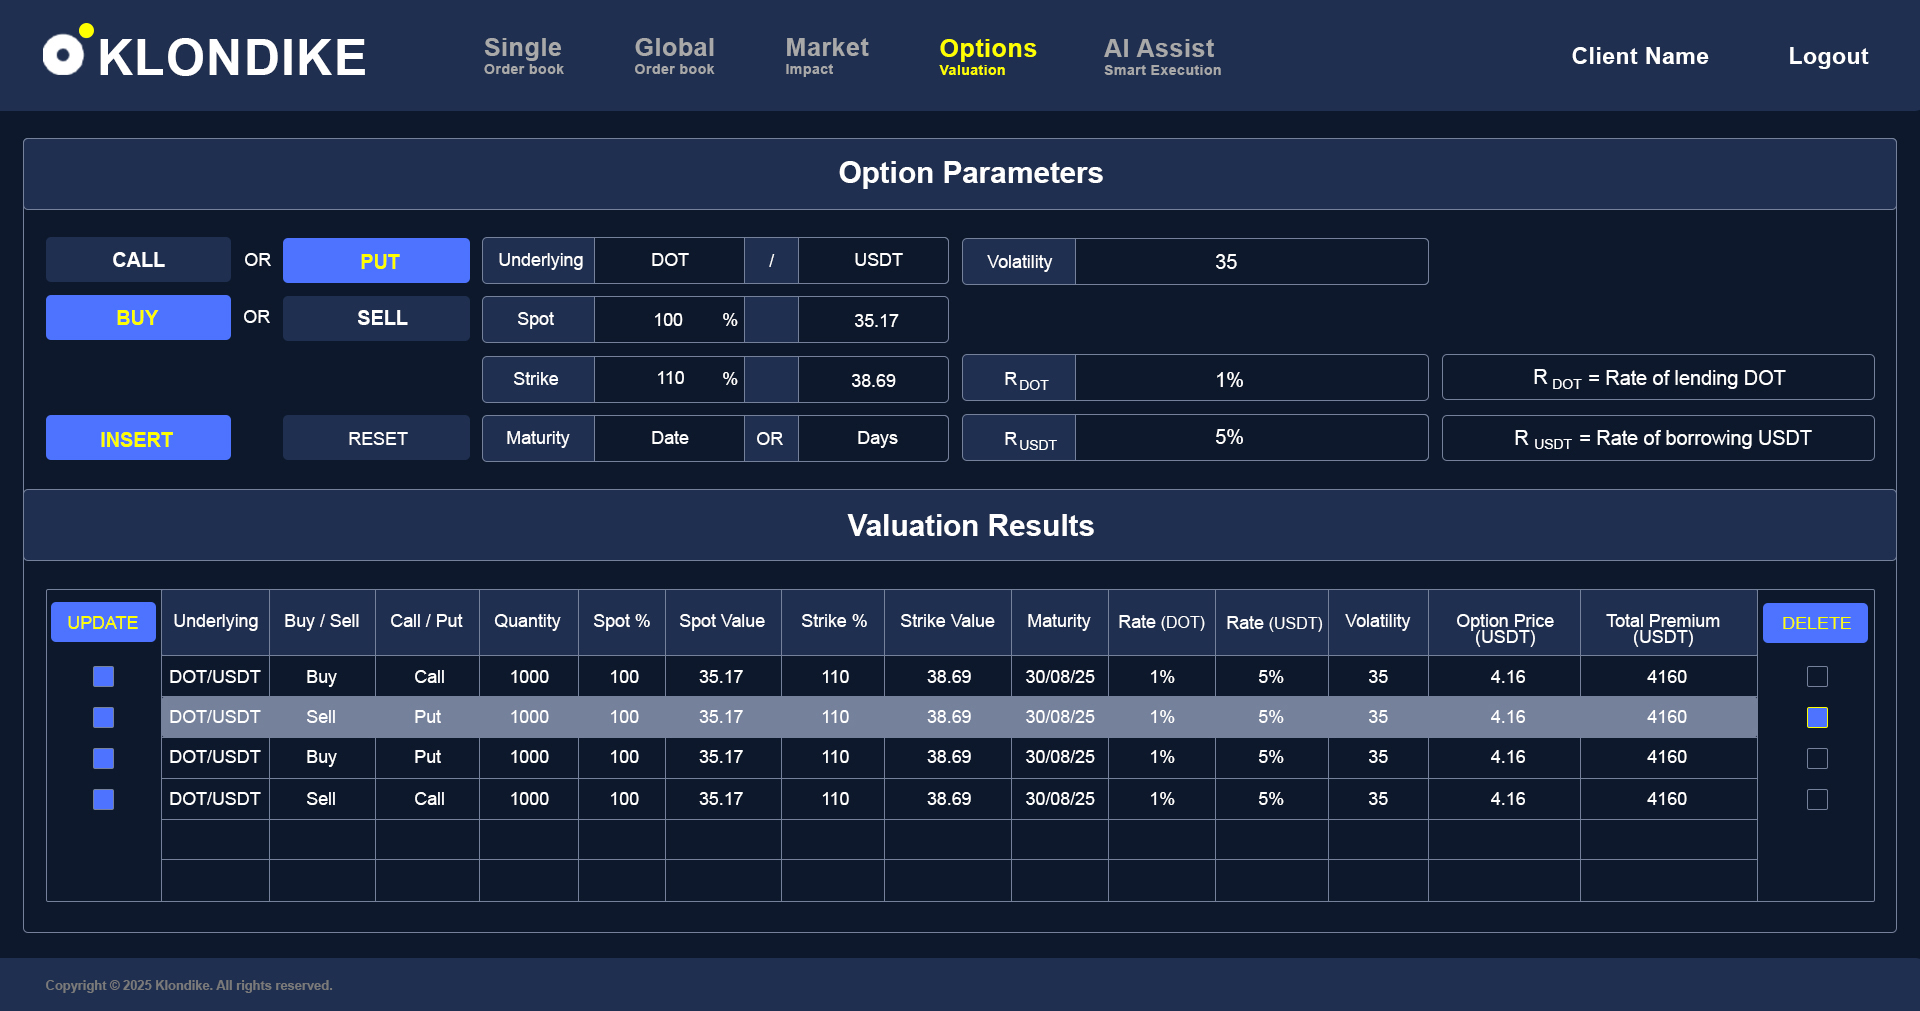Click the UPDATE button in results table

(x=103, y=622)
